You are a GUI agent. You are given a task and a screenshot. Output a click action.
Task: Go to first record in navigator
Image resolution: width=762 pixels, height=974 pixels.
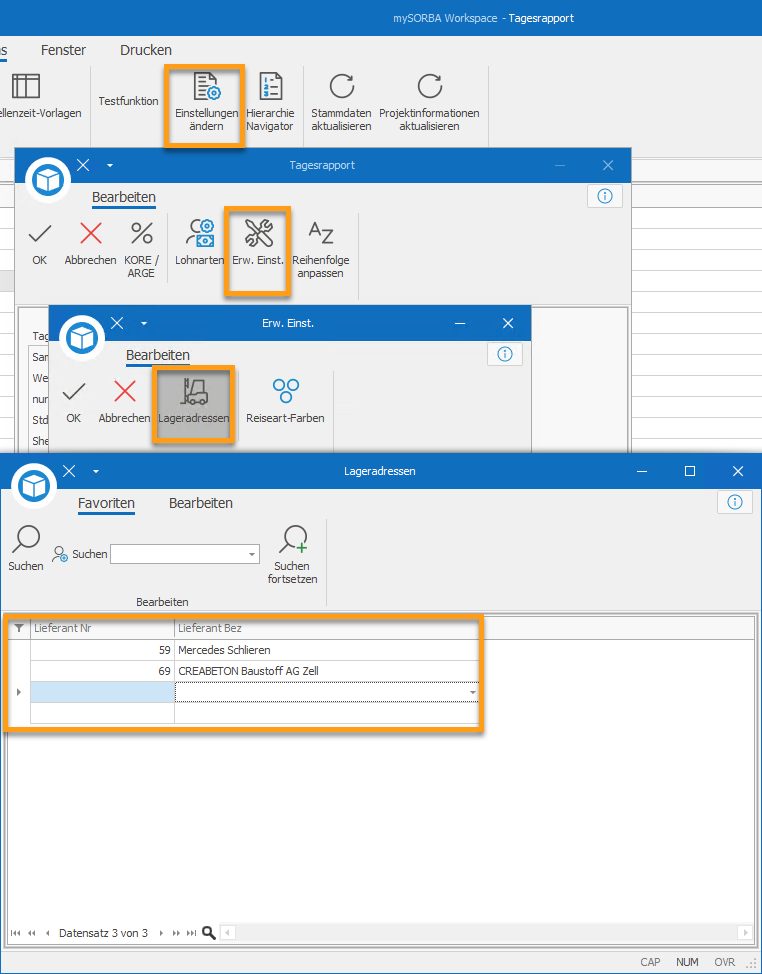[16, 933]
